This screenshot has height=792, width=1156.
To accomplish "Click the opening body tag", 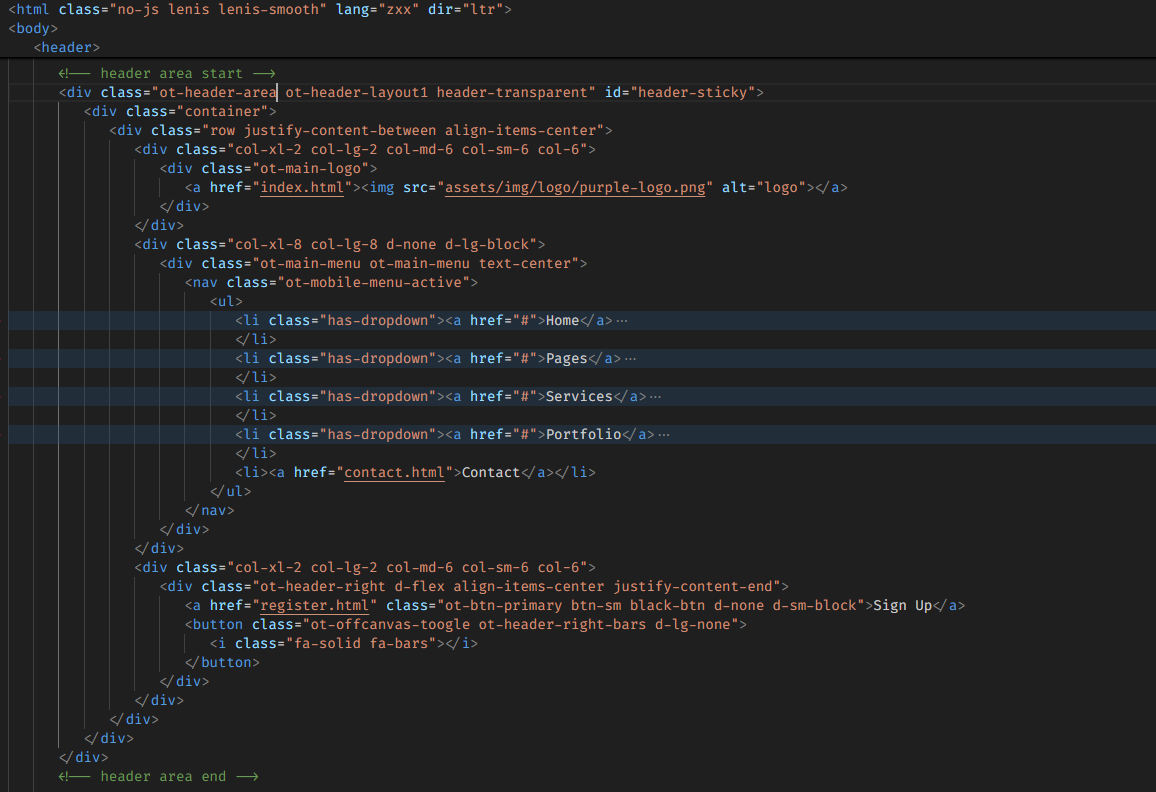I will click(33, 28).
